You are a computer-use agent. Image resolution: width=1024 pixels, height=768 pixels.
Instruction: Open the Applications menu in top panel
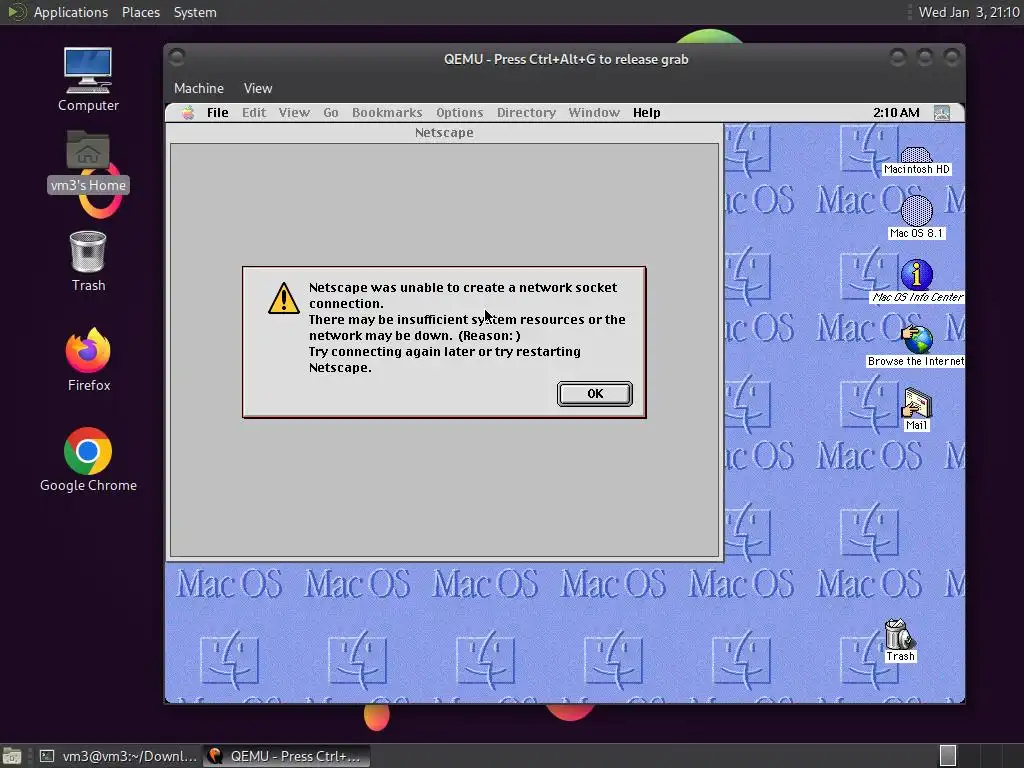coord(71,12)
